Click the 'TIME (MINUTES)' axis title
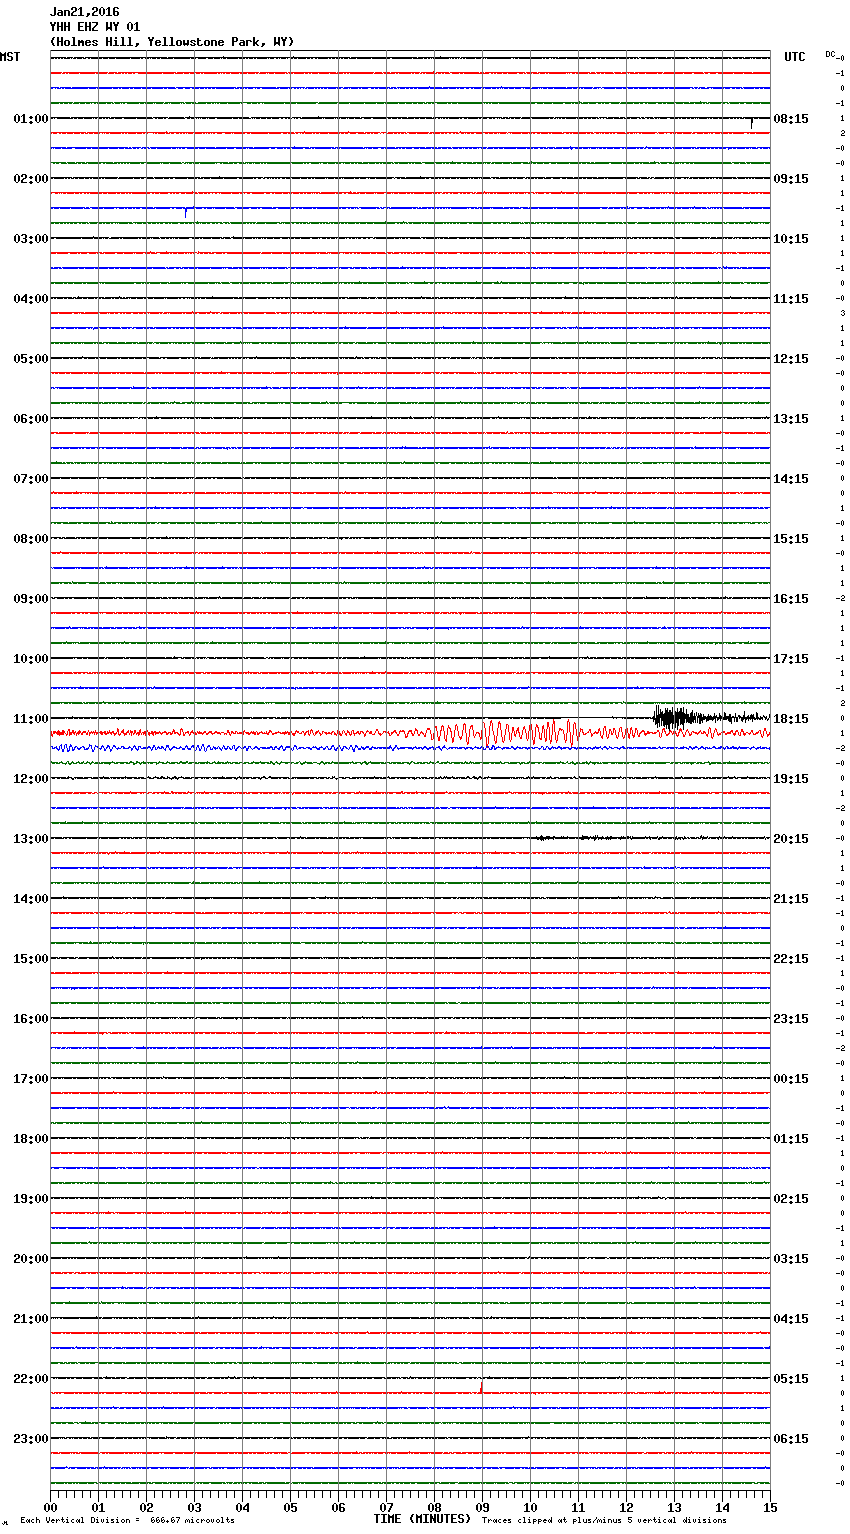This screenshot has width=850, height=1534. [x=421, y=1519]
